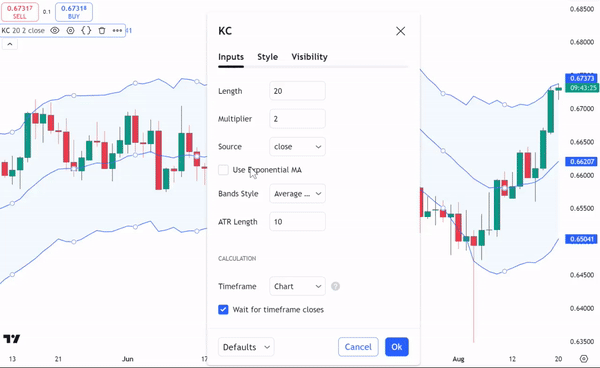Open the Defaults dropdown
The height and width of the screenshot is (368, 600).
(x=246, y=347)
